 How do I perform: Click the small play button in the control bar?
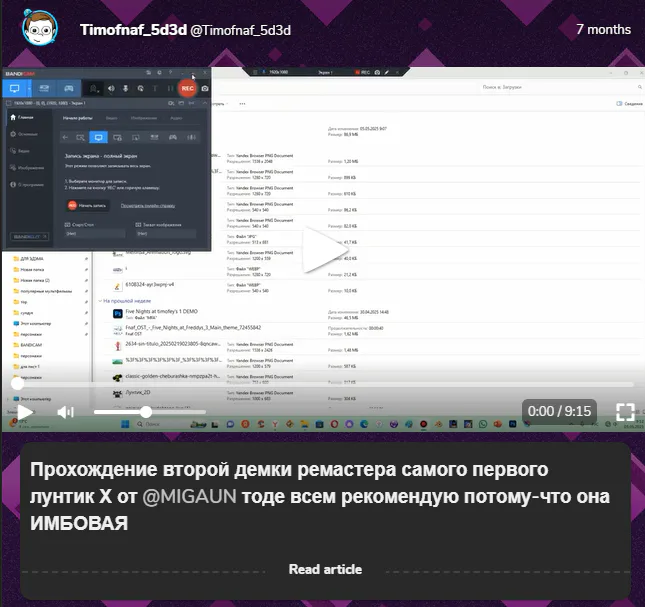(25, 412)
